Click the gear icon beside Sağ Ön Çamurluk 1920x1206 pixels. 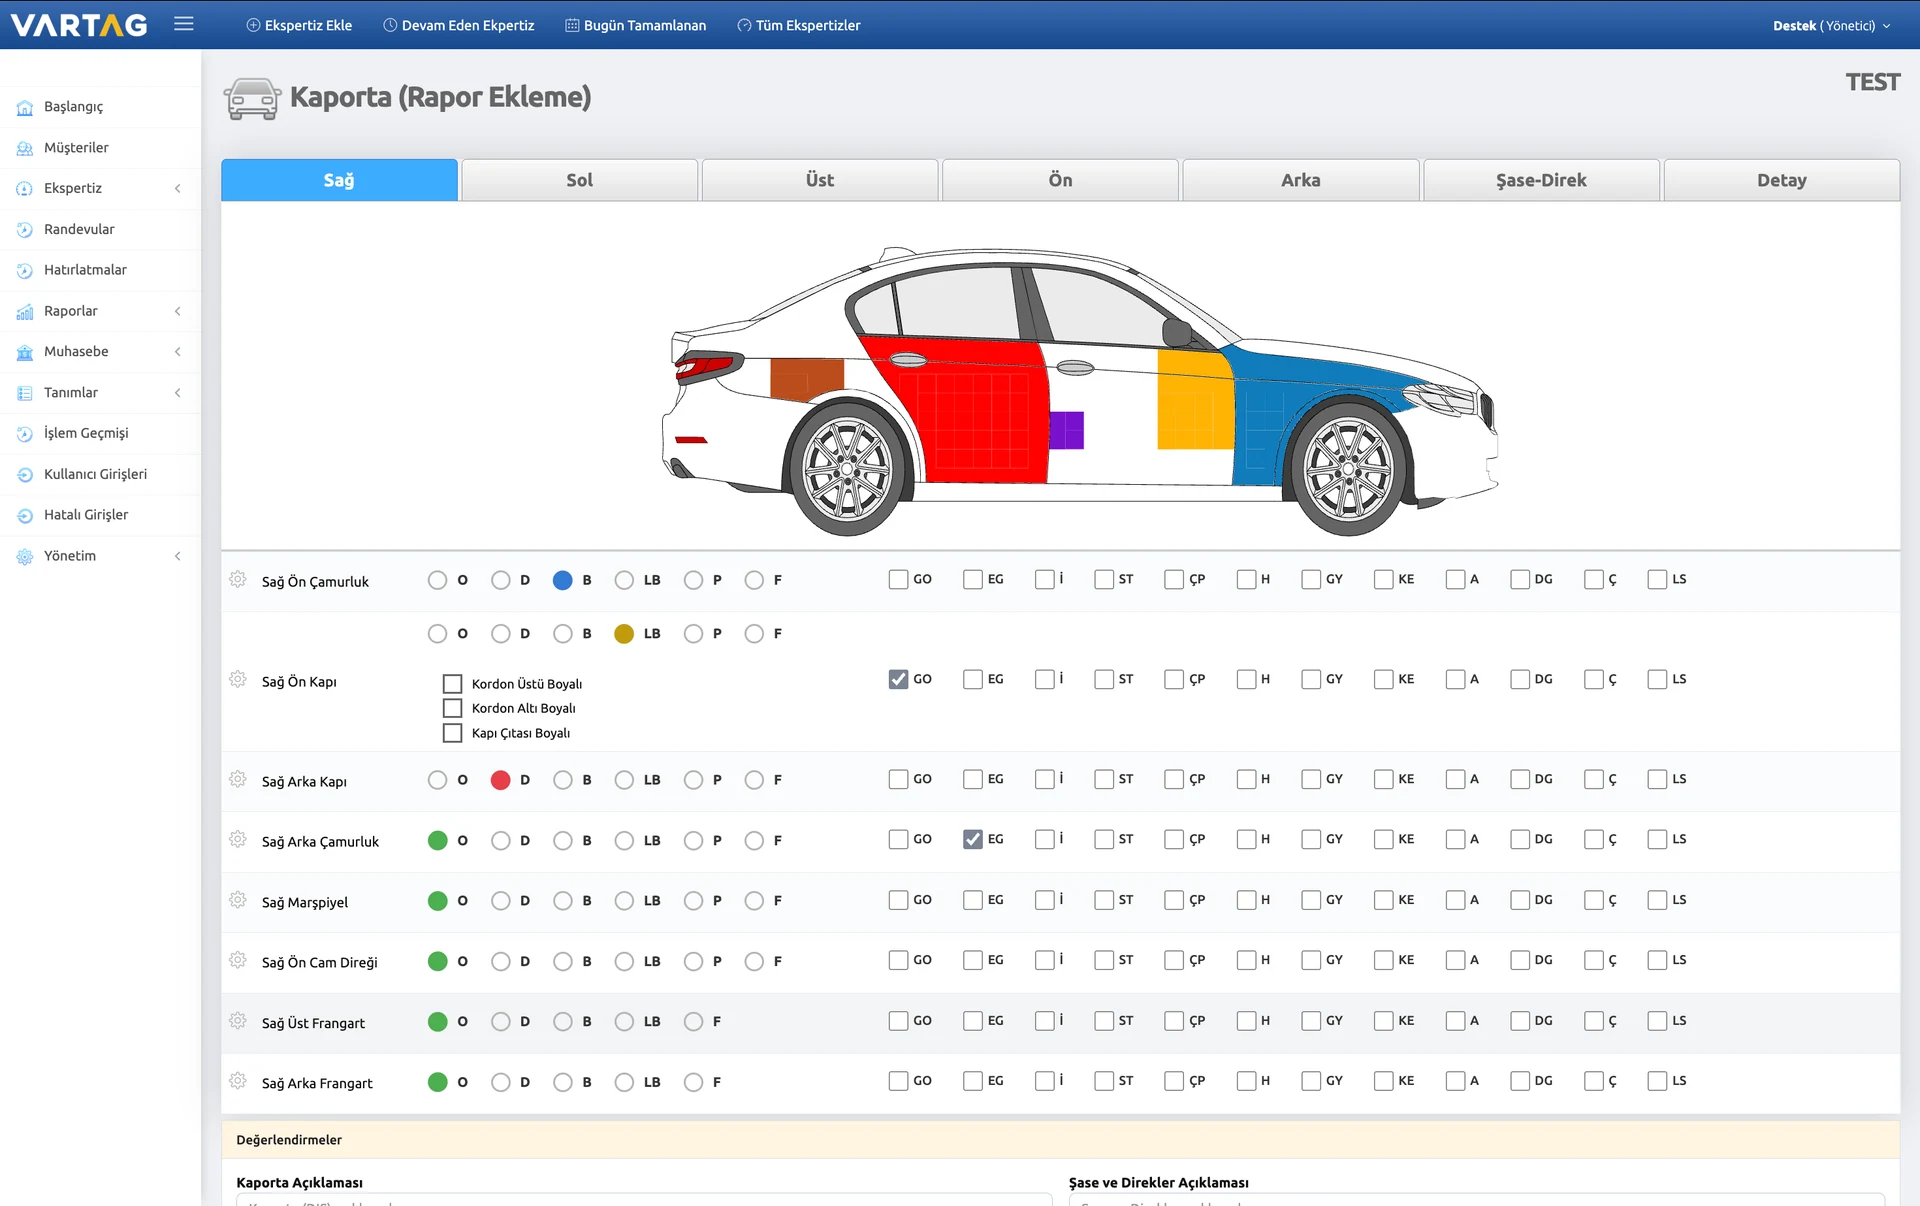(237, 579)
